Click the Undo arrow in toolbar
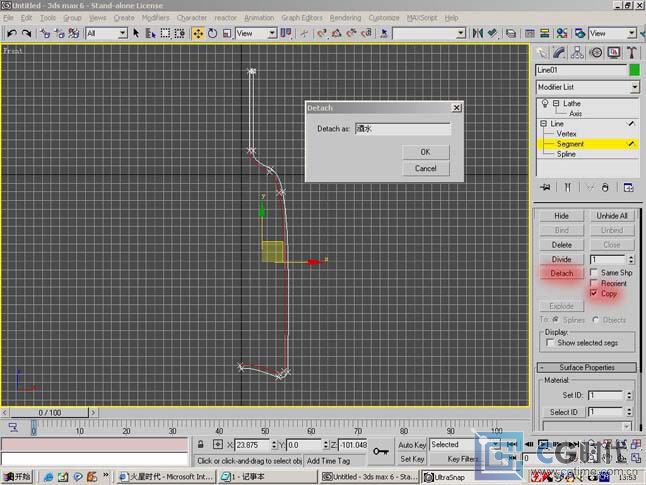646x485 pixels. tap(12, 33)
